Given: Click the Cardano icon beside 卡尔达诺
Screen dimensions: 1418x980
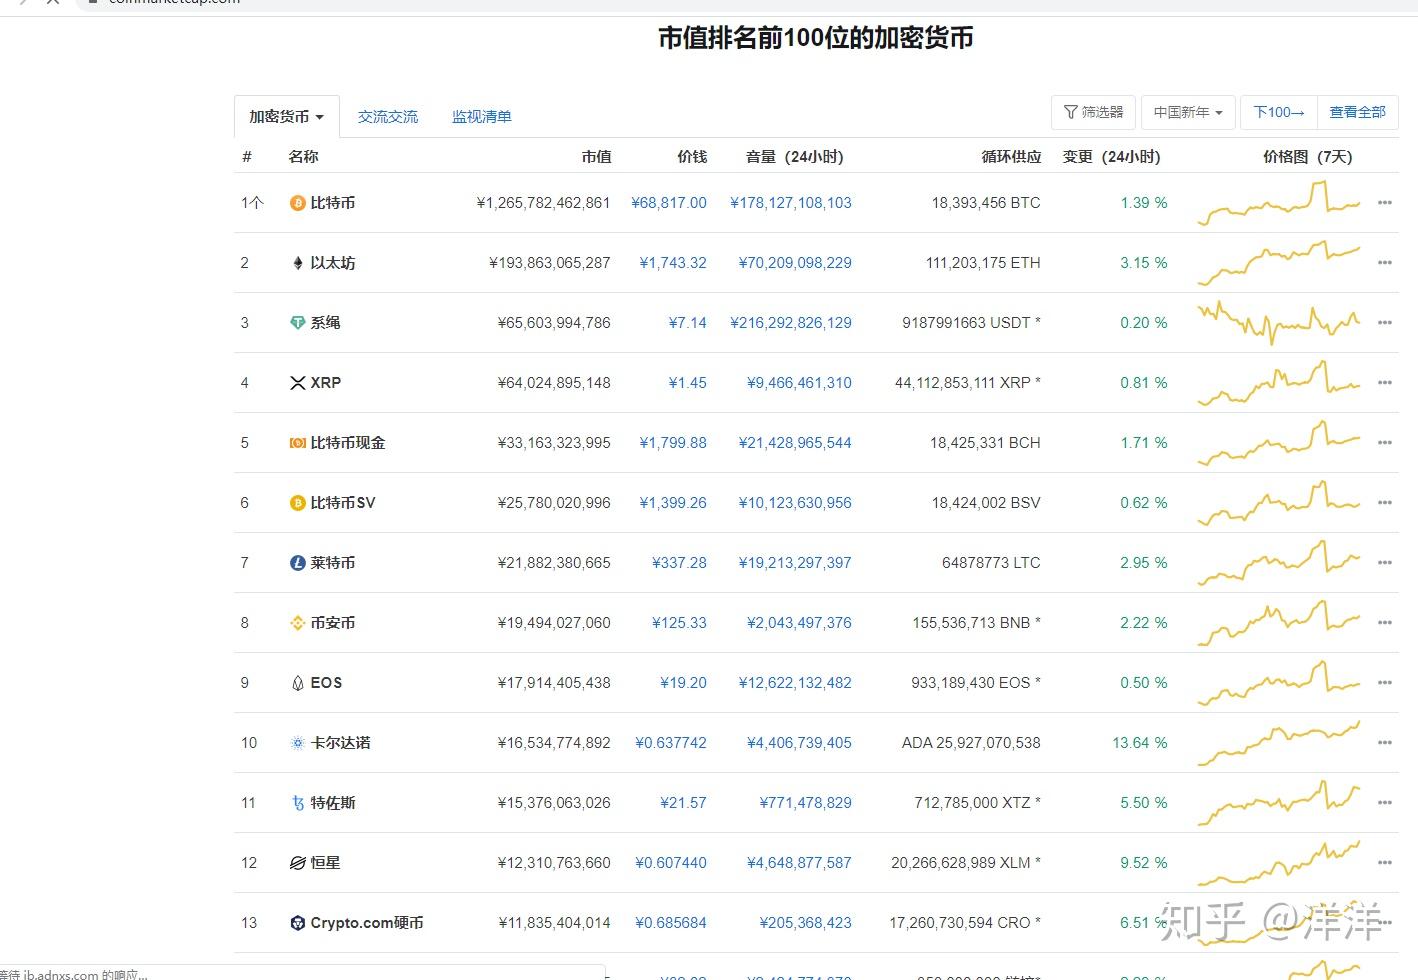Looking at the screenshot, I should pyautogui.click(x=297, y=743).
